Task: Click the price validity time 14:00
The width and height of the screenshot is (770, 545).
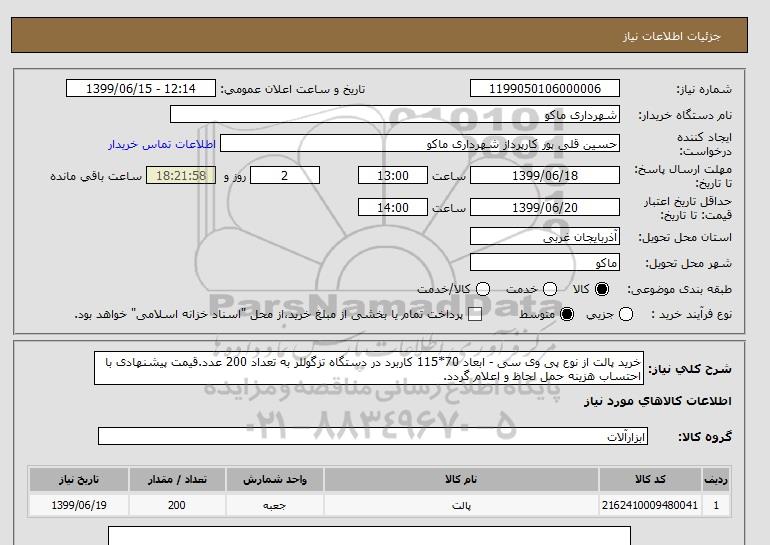Action: coord(393,207)
